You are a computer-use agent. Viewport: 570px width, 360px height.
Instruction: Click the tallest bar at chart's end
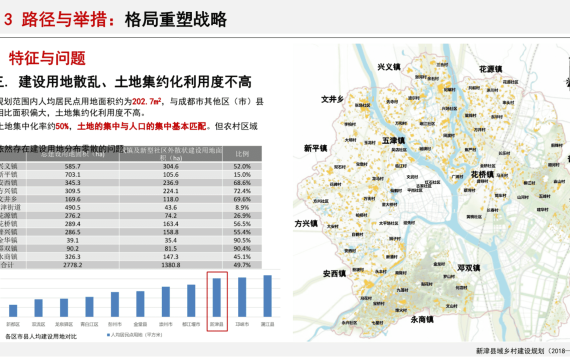point(268,296)
